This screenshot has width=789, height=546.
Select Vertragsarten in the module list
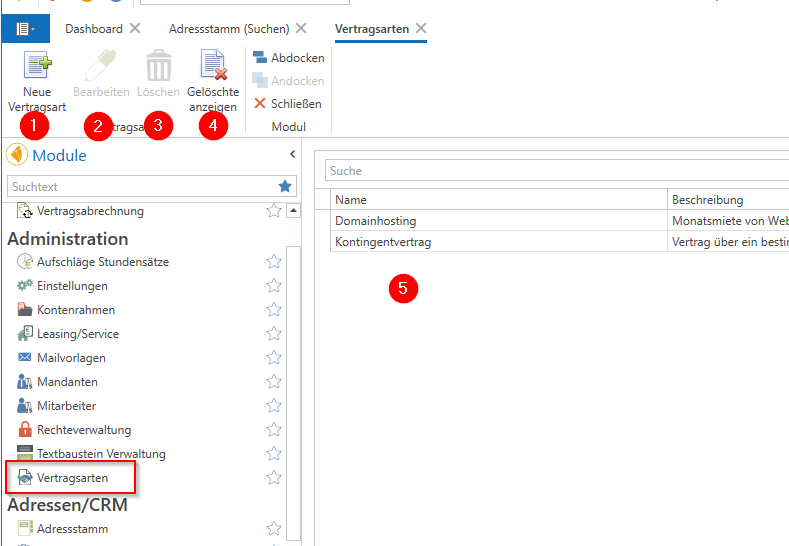(x=72, y=478)
